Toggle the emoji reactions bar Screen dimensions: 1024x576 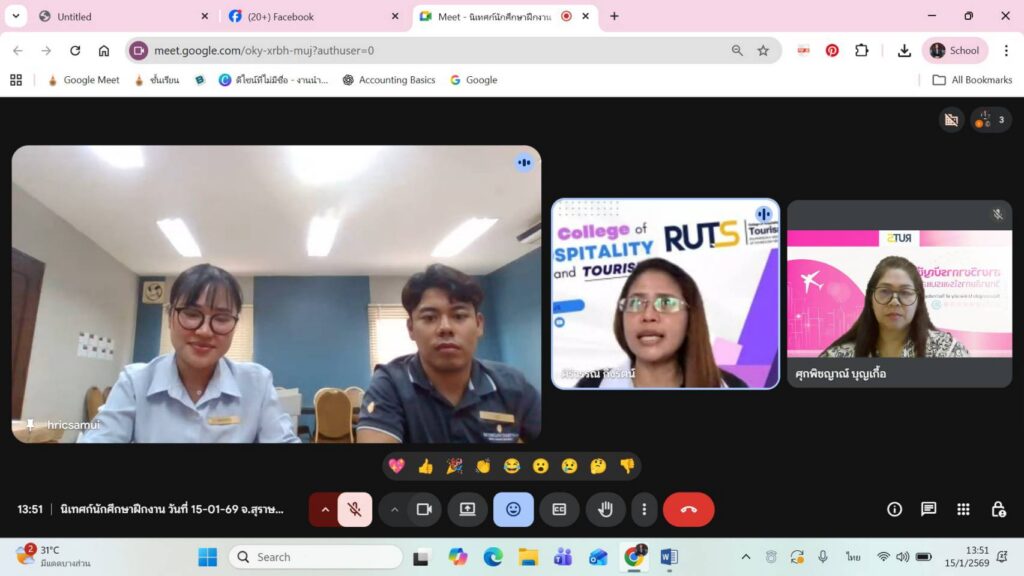513,509
